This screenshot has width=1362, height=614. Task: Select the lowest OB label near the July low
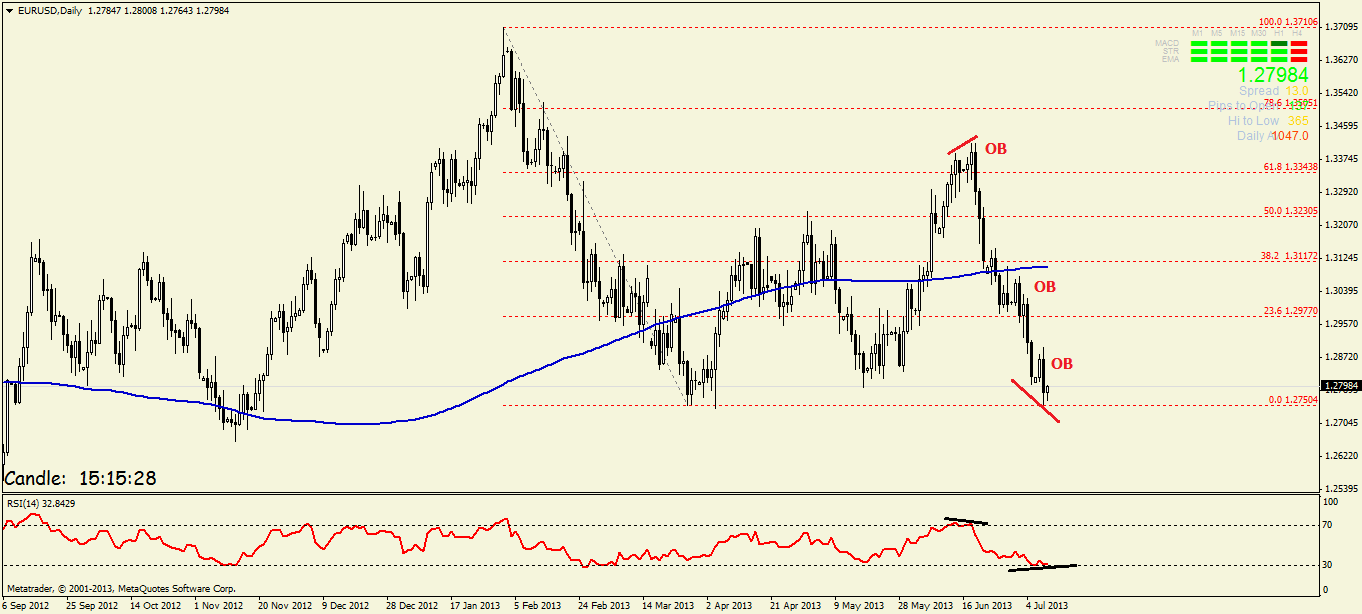tap(1062, 364)
